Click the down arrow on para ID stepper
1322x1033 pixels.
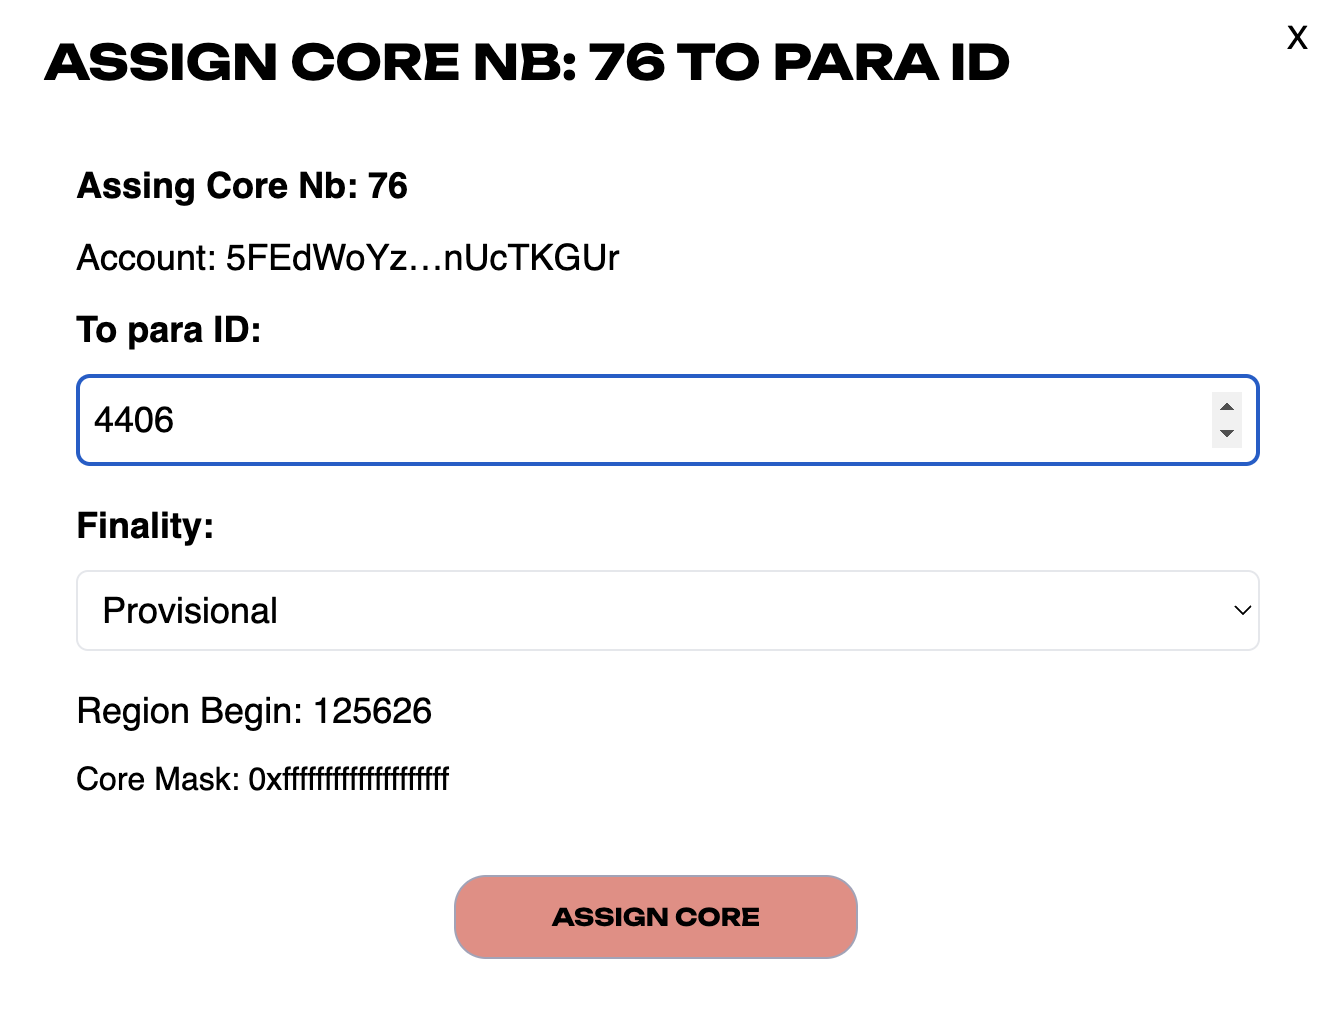click(x=1226, y=432)
